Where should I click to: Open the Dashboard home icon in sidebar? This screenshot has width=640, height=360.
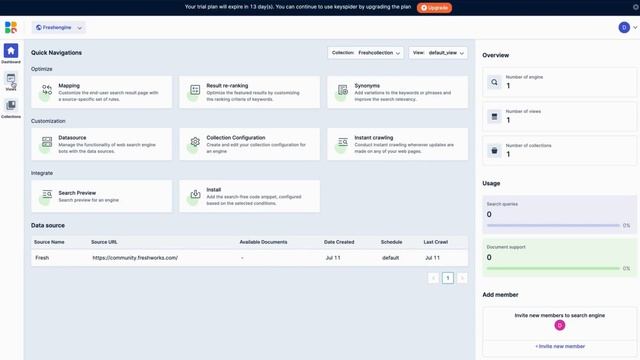11,51
